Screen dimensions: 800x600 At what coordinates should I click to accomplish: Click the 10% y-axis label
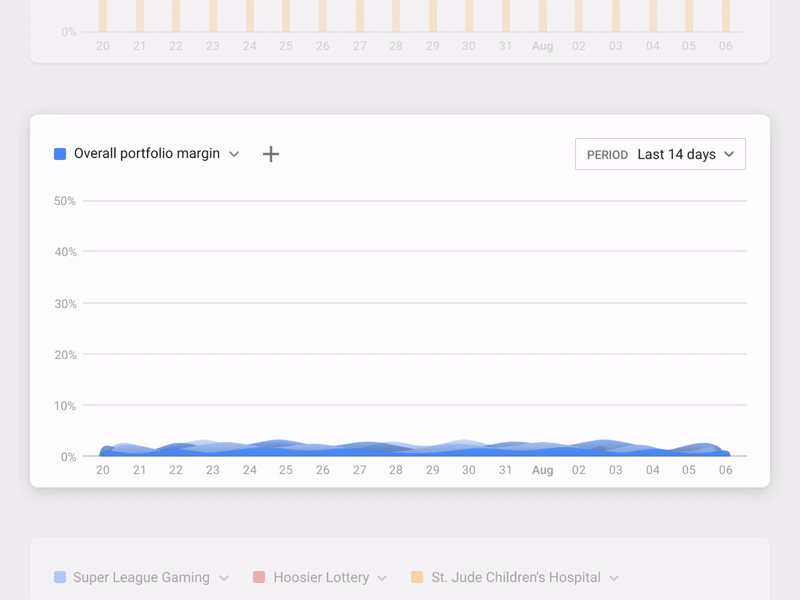65,406
